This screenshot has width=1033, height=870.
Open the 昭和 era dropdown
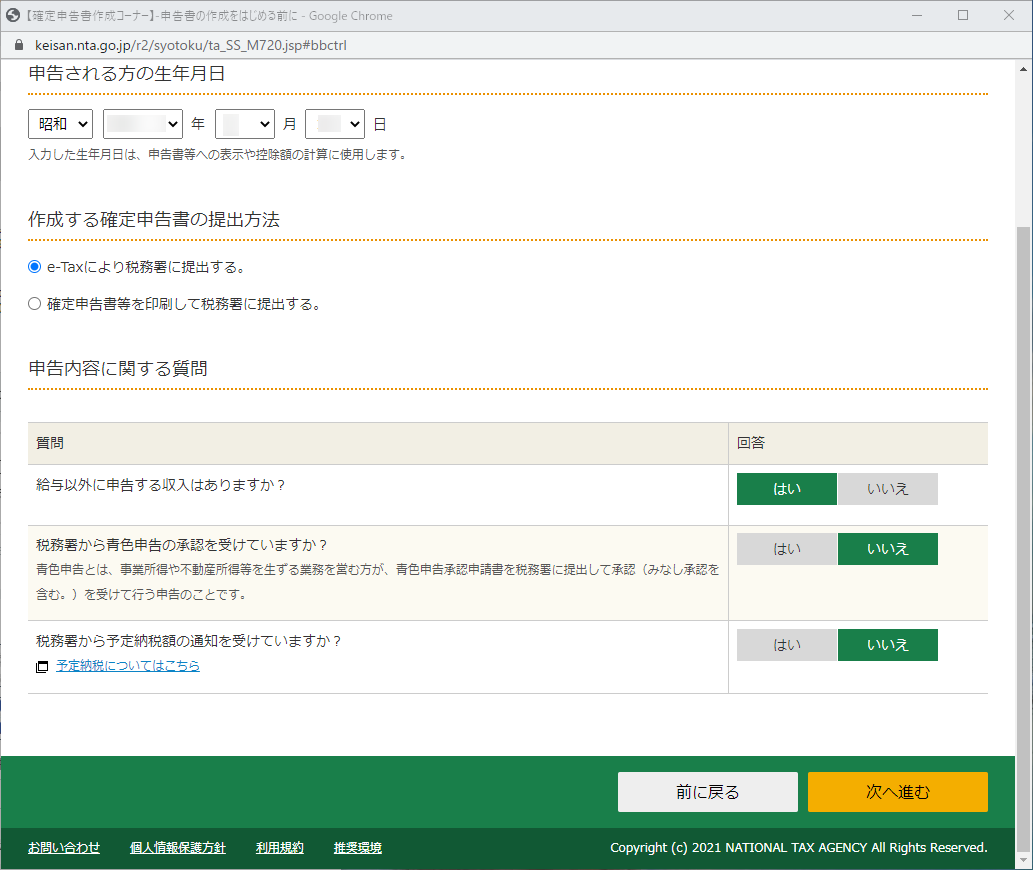[61, 124]
